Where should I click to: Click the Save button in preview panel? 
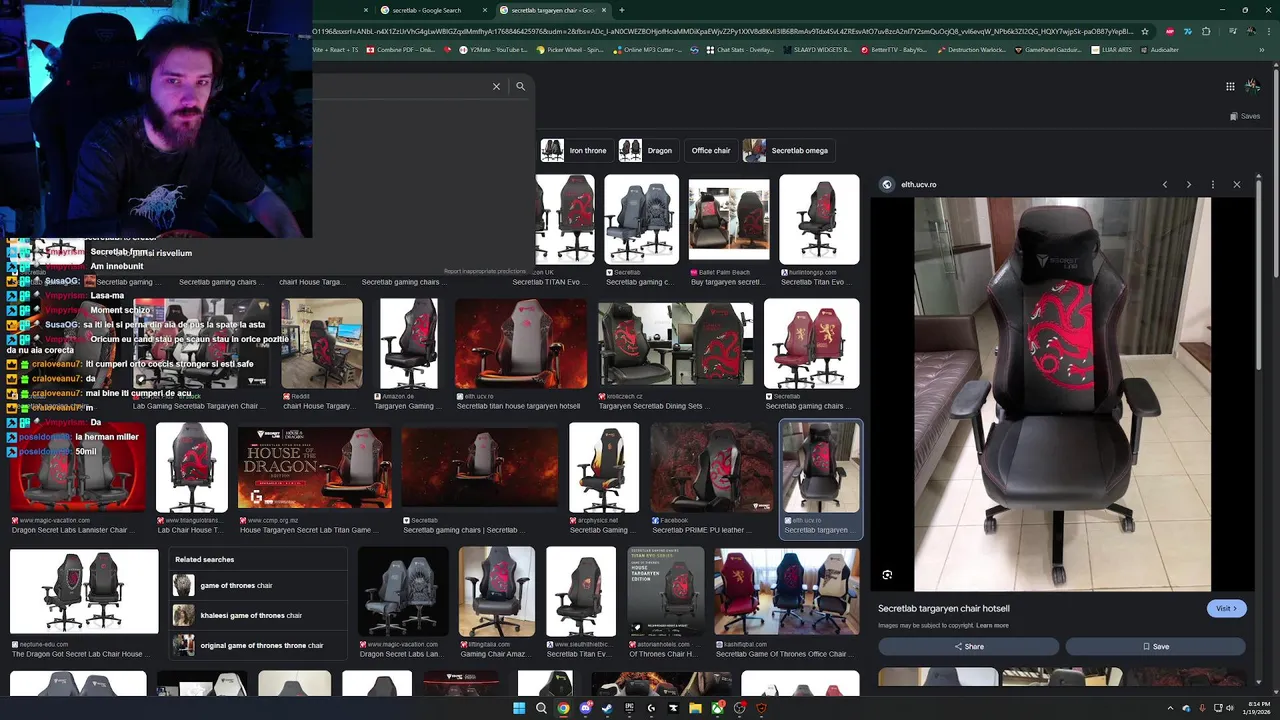(1155, 646)
